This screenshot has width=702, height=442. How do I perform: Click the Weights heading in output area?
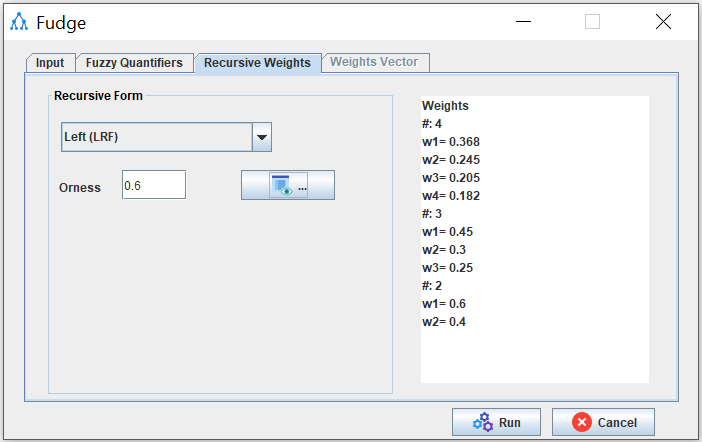pos(445,105)
